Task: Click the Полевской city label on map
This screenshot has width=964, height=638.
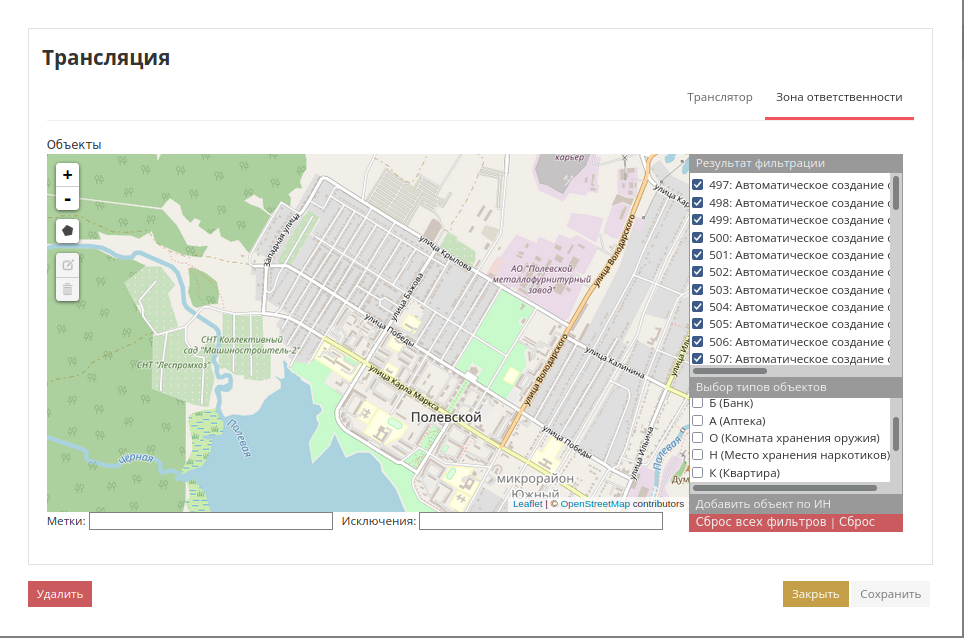Action: (x=446, y=417)
